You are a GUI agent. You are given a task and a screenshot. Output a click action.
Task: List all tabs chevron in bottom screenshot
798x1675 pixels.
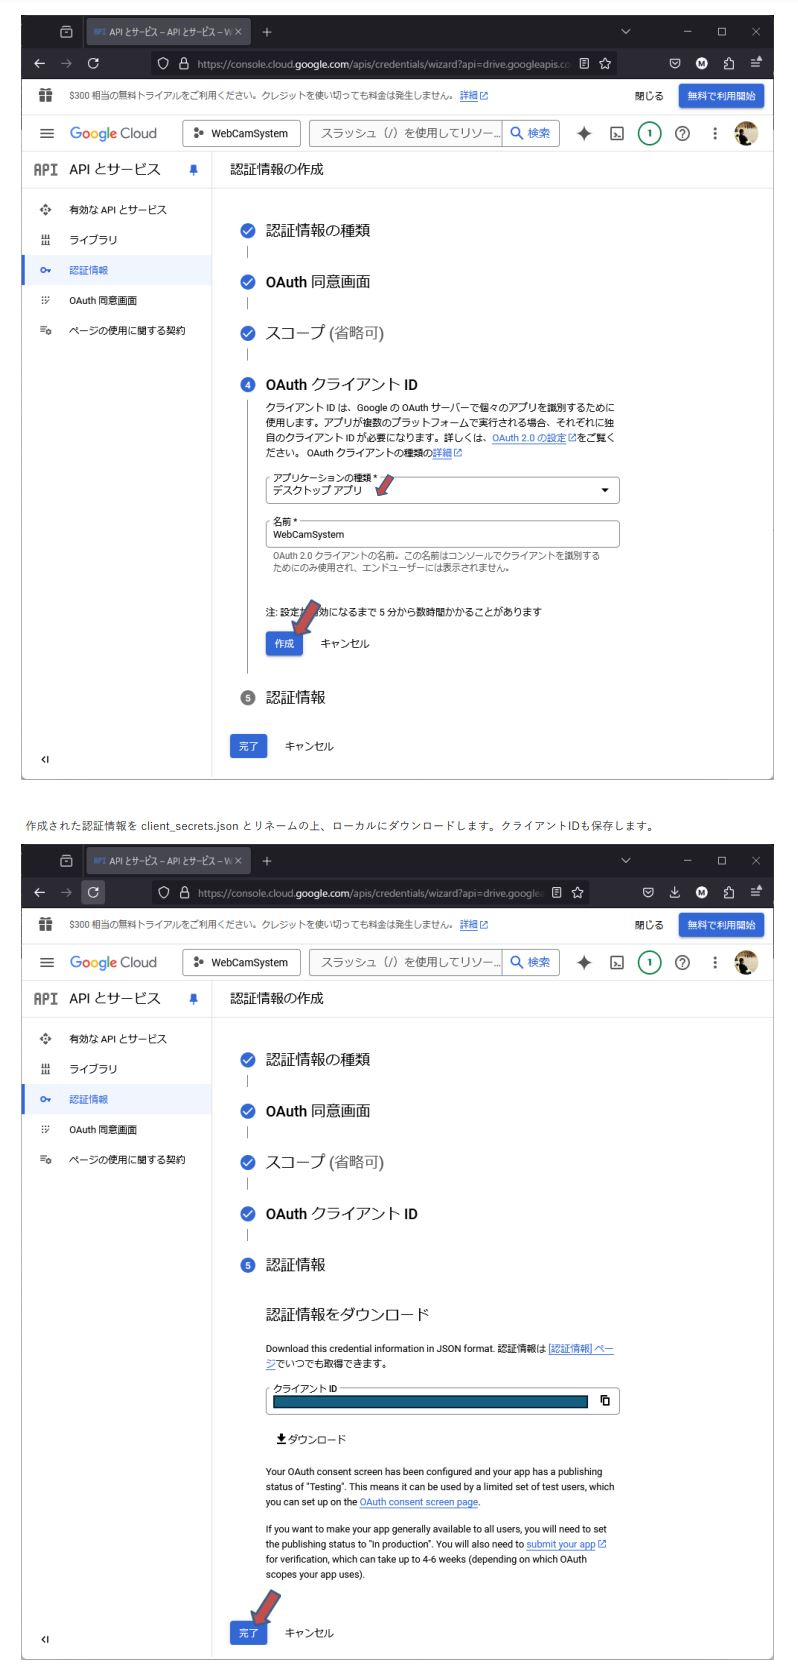coord(626,860)
